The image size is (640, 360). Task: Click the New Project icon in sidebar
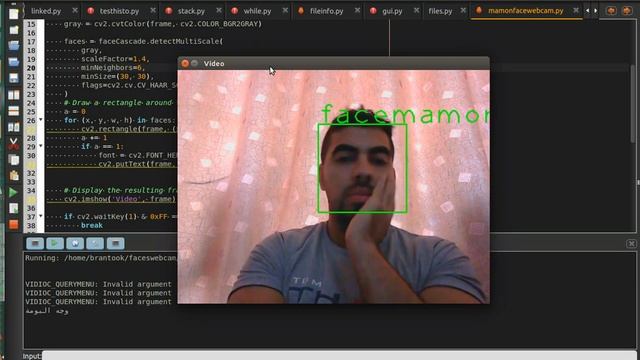(x=13, y=30)
